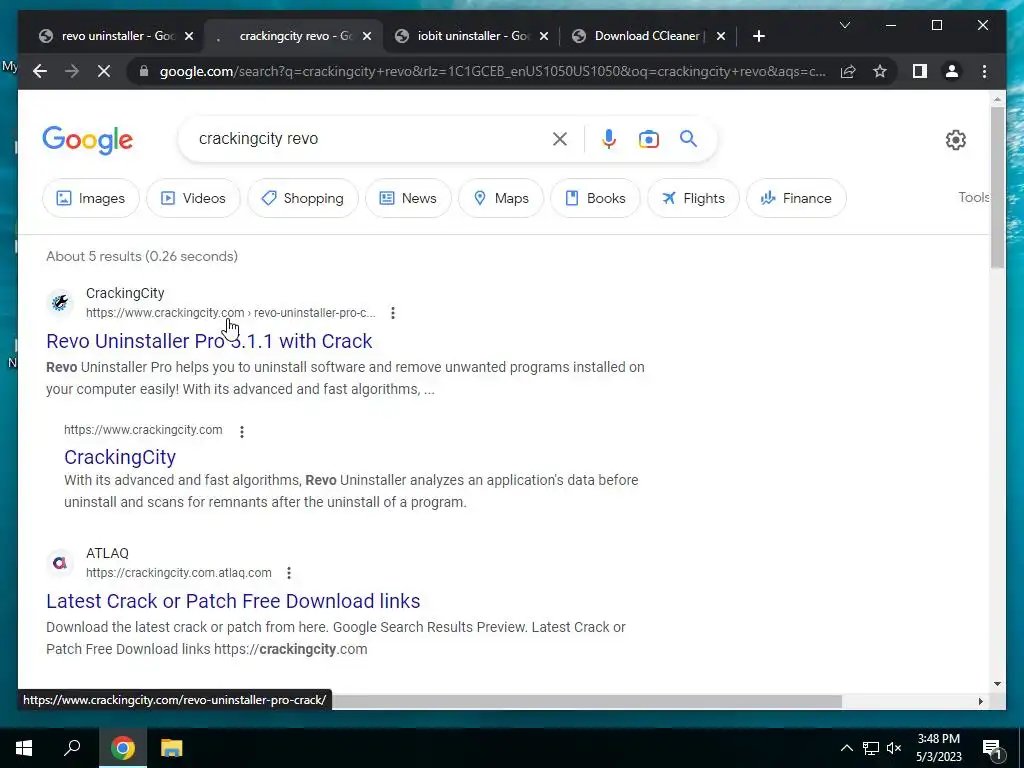Open the taskbar clock and date
Image resolution: width=1024 pixels, height=768 pixels.
coord(938,748)
